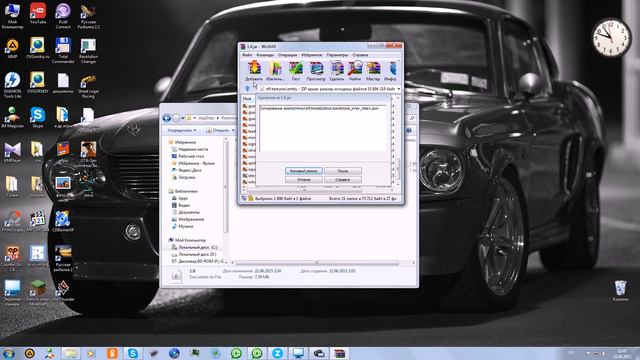This screenshot has width=640, height=360.
Task: Open WinRAR's archive path dropdown
Action: (x=398, y=89)
